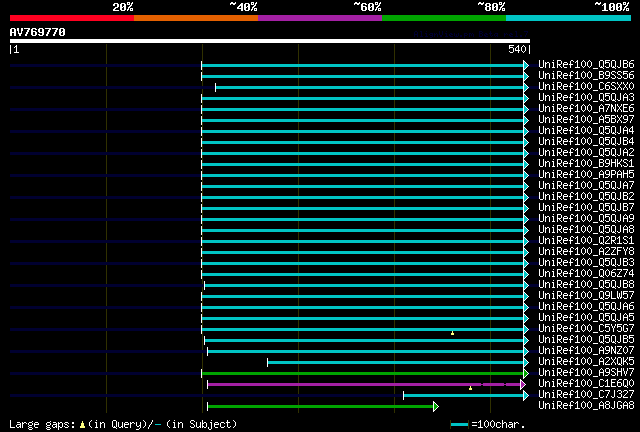This screenshot has height=432, width=640.
Task: Click the yellow triangle icon in gaps legend
Action: coord(82,425)
